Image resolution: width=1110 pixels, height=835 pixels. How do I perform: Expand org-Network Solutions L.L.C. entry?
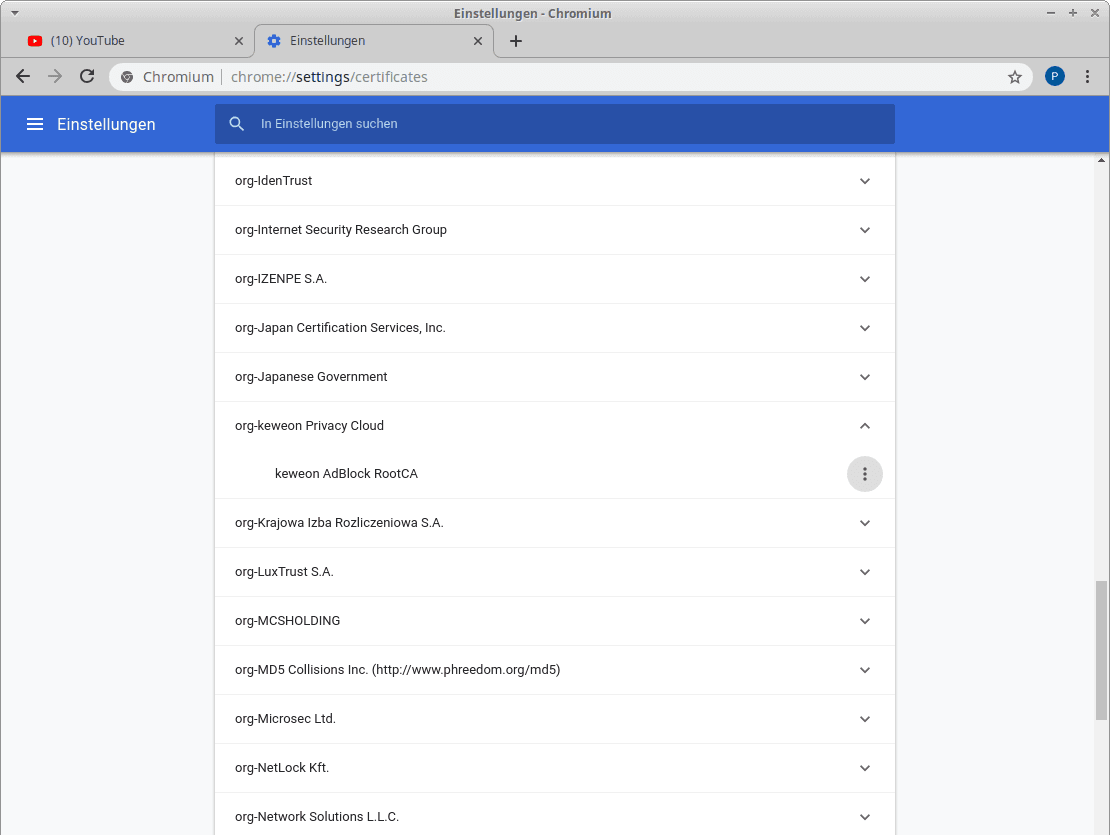[x=864, y=817]
